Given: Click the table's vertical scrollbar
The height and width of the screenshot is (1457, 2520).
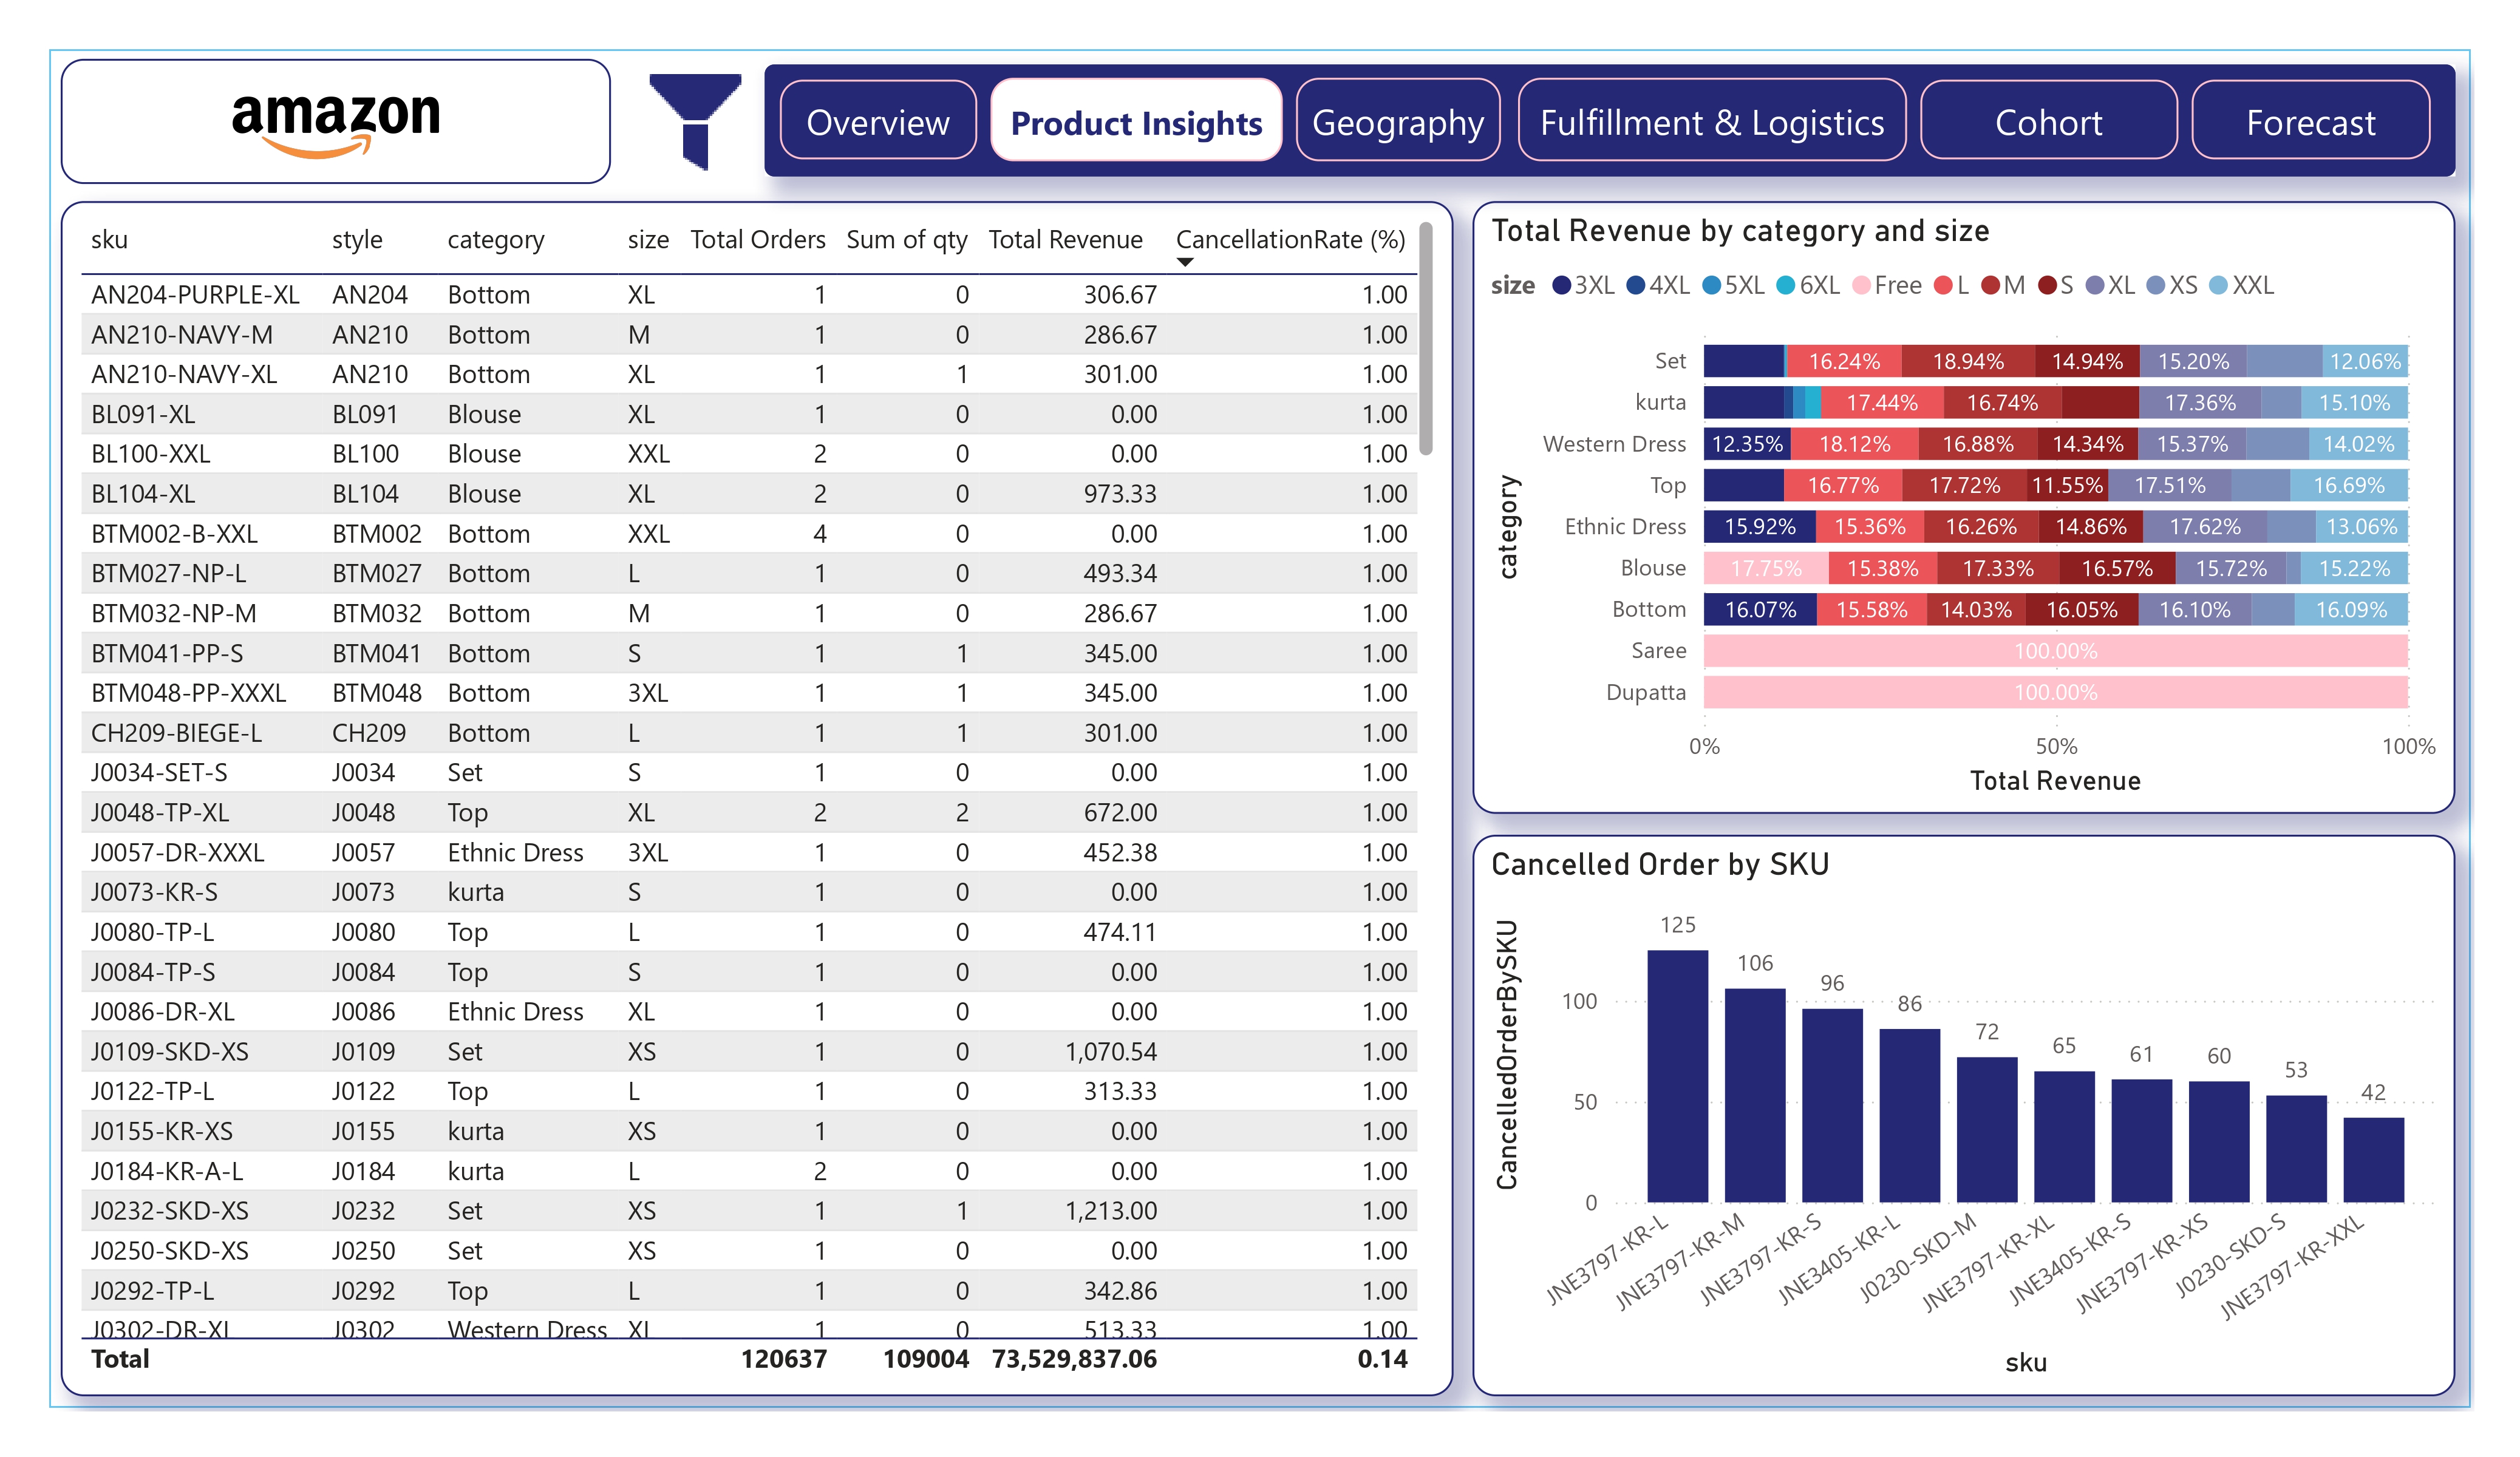Looking at the screenshot, I should point(1426,340).
